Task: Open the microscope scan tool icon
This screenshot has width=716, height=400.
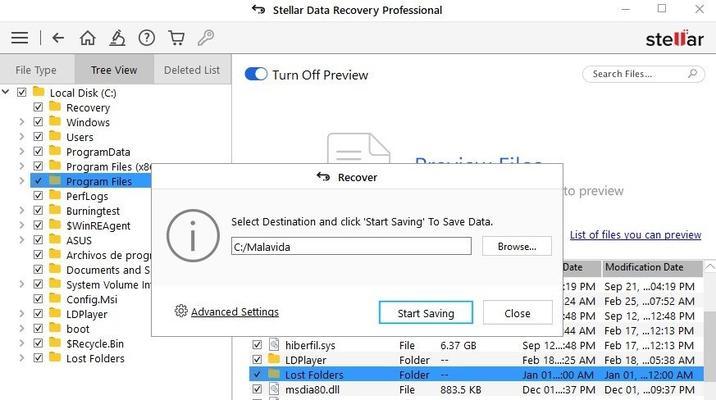Action: click(117, 38)
